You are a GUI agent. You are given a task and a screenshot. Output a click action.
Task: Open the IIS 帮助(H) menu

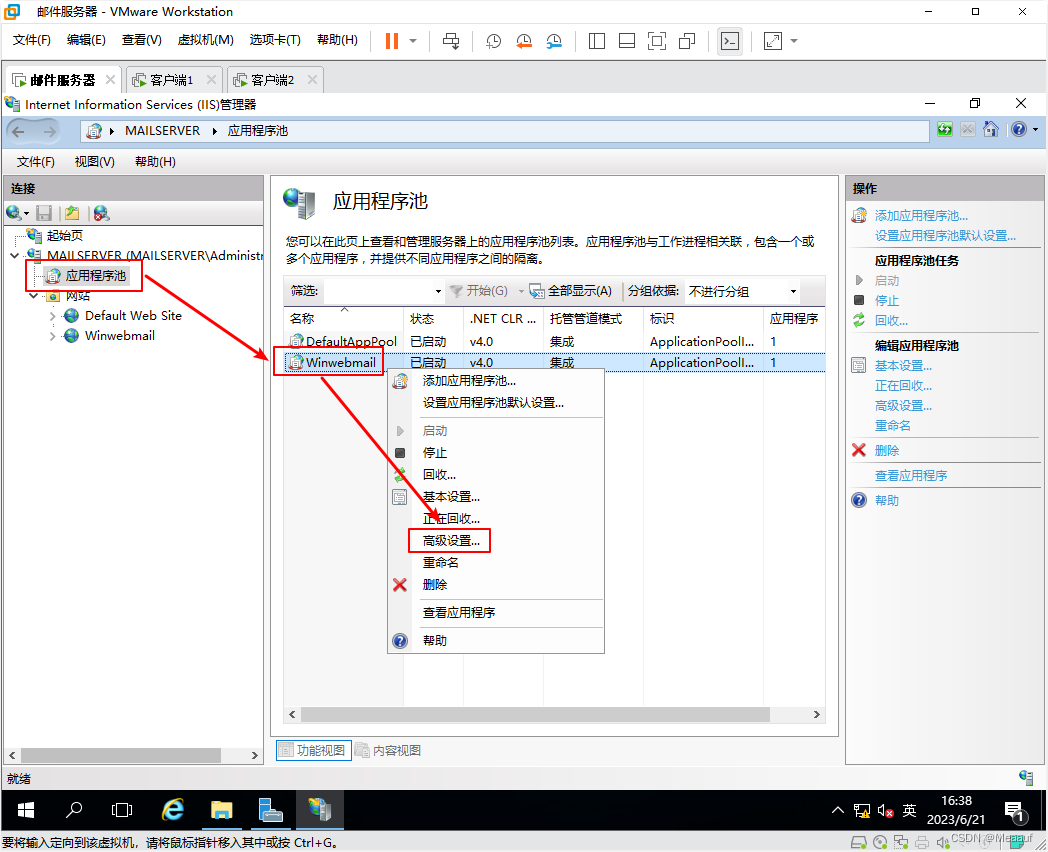(x=155, y=162)
